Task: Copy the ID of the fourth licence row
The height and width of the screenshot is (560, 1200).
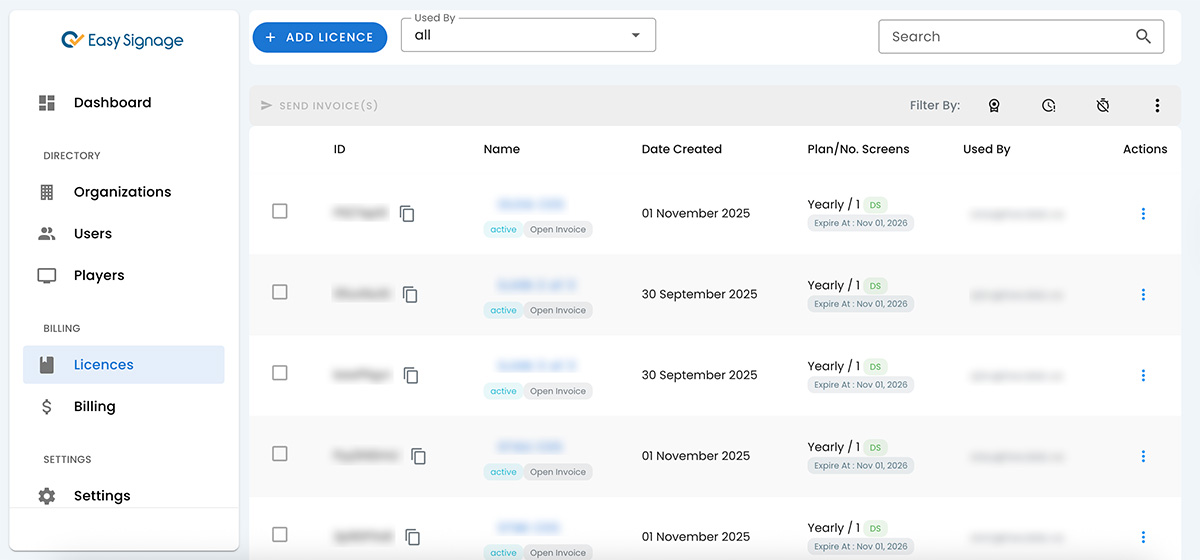Action: (418, 456)
